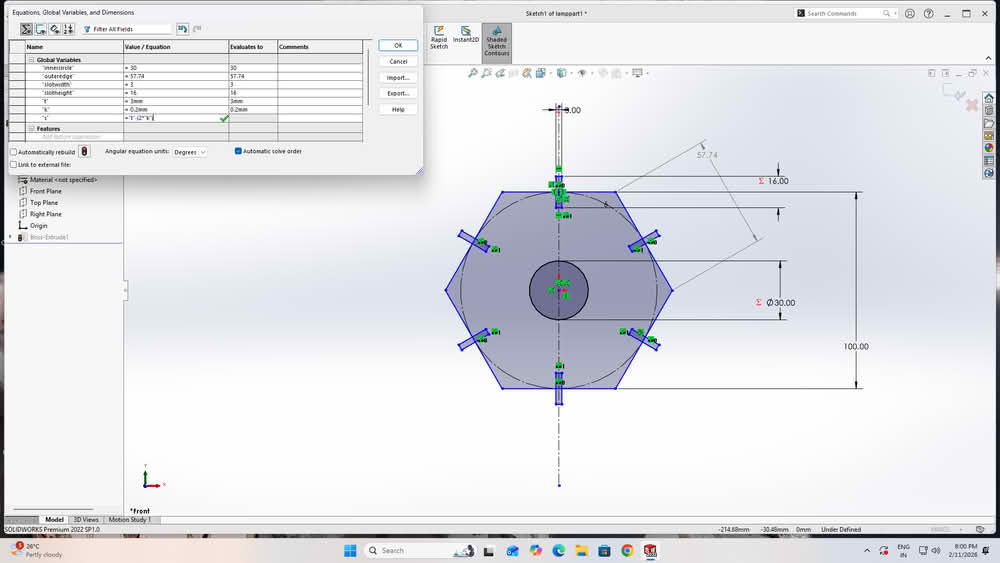Click the Help button in dialog

(x=398, y=109)
